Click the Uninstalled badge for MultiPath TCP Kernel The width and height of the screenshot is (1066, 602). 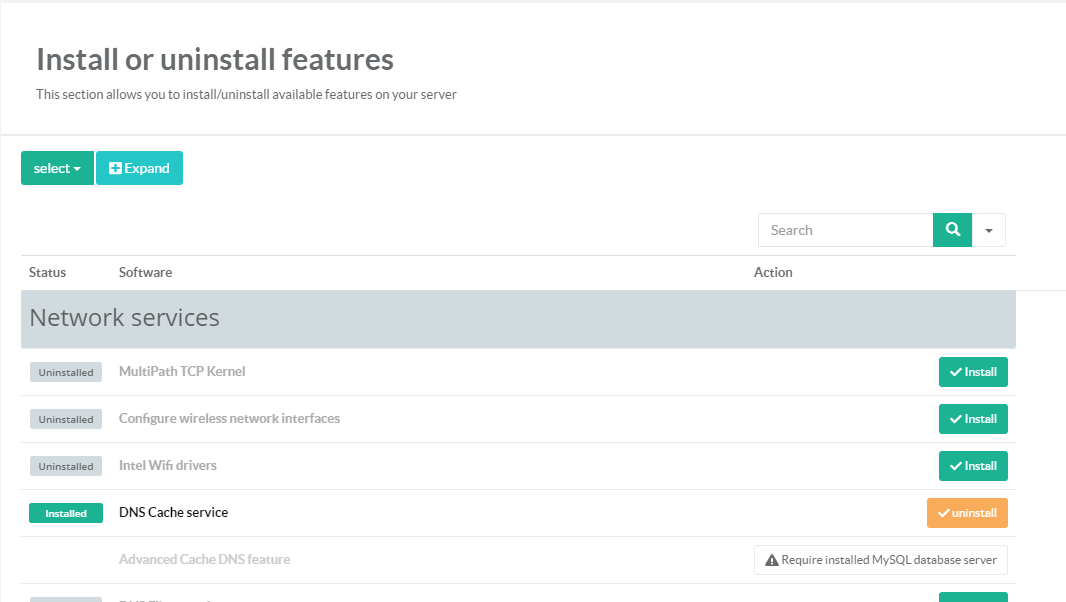[x=66, y=372]
